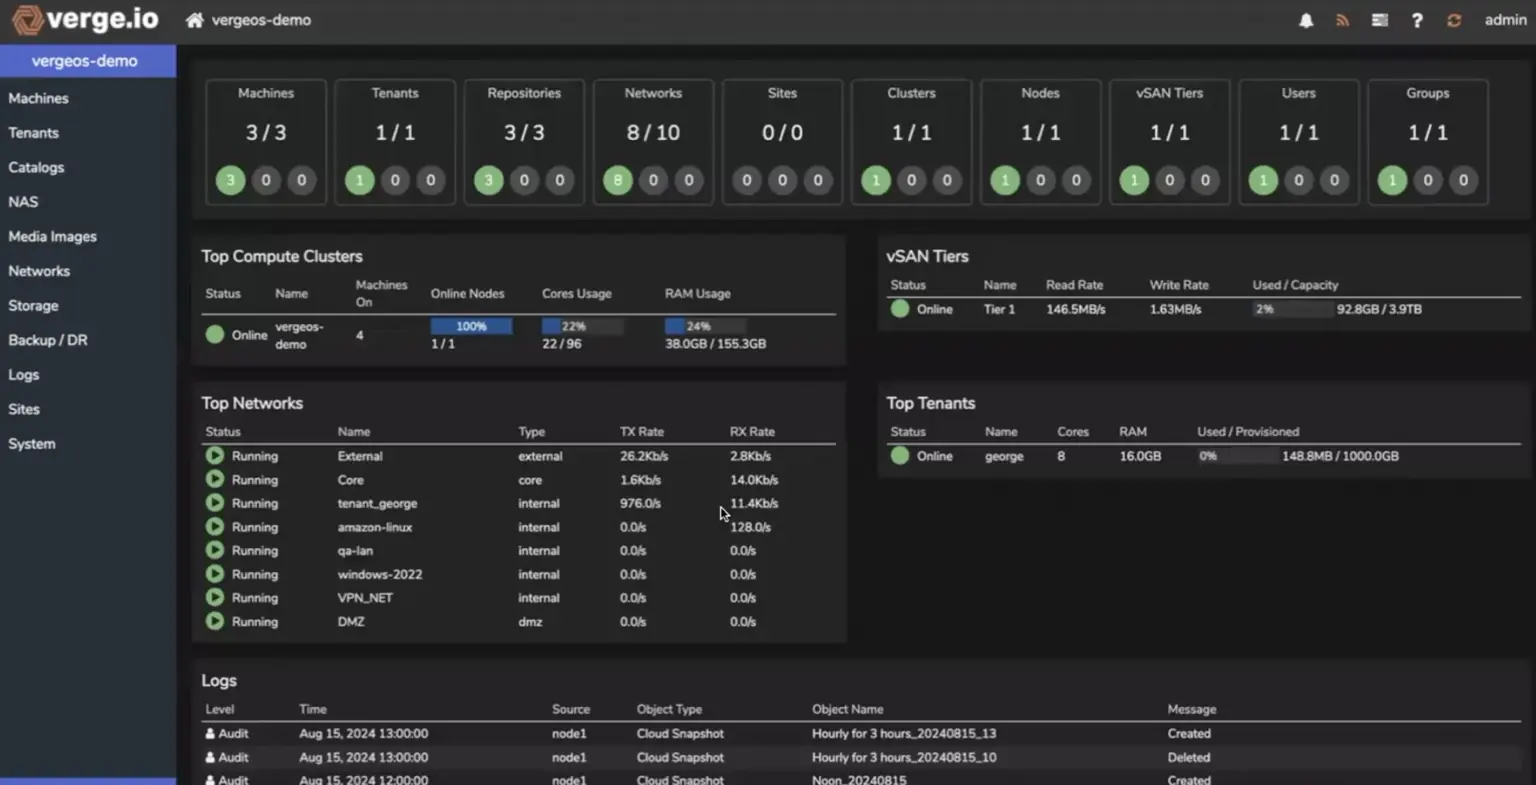Viewport: 1536px width, 785px height.
Task: Click green status circle in Clusters card
Action: 876,180
